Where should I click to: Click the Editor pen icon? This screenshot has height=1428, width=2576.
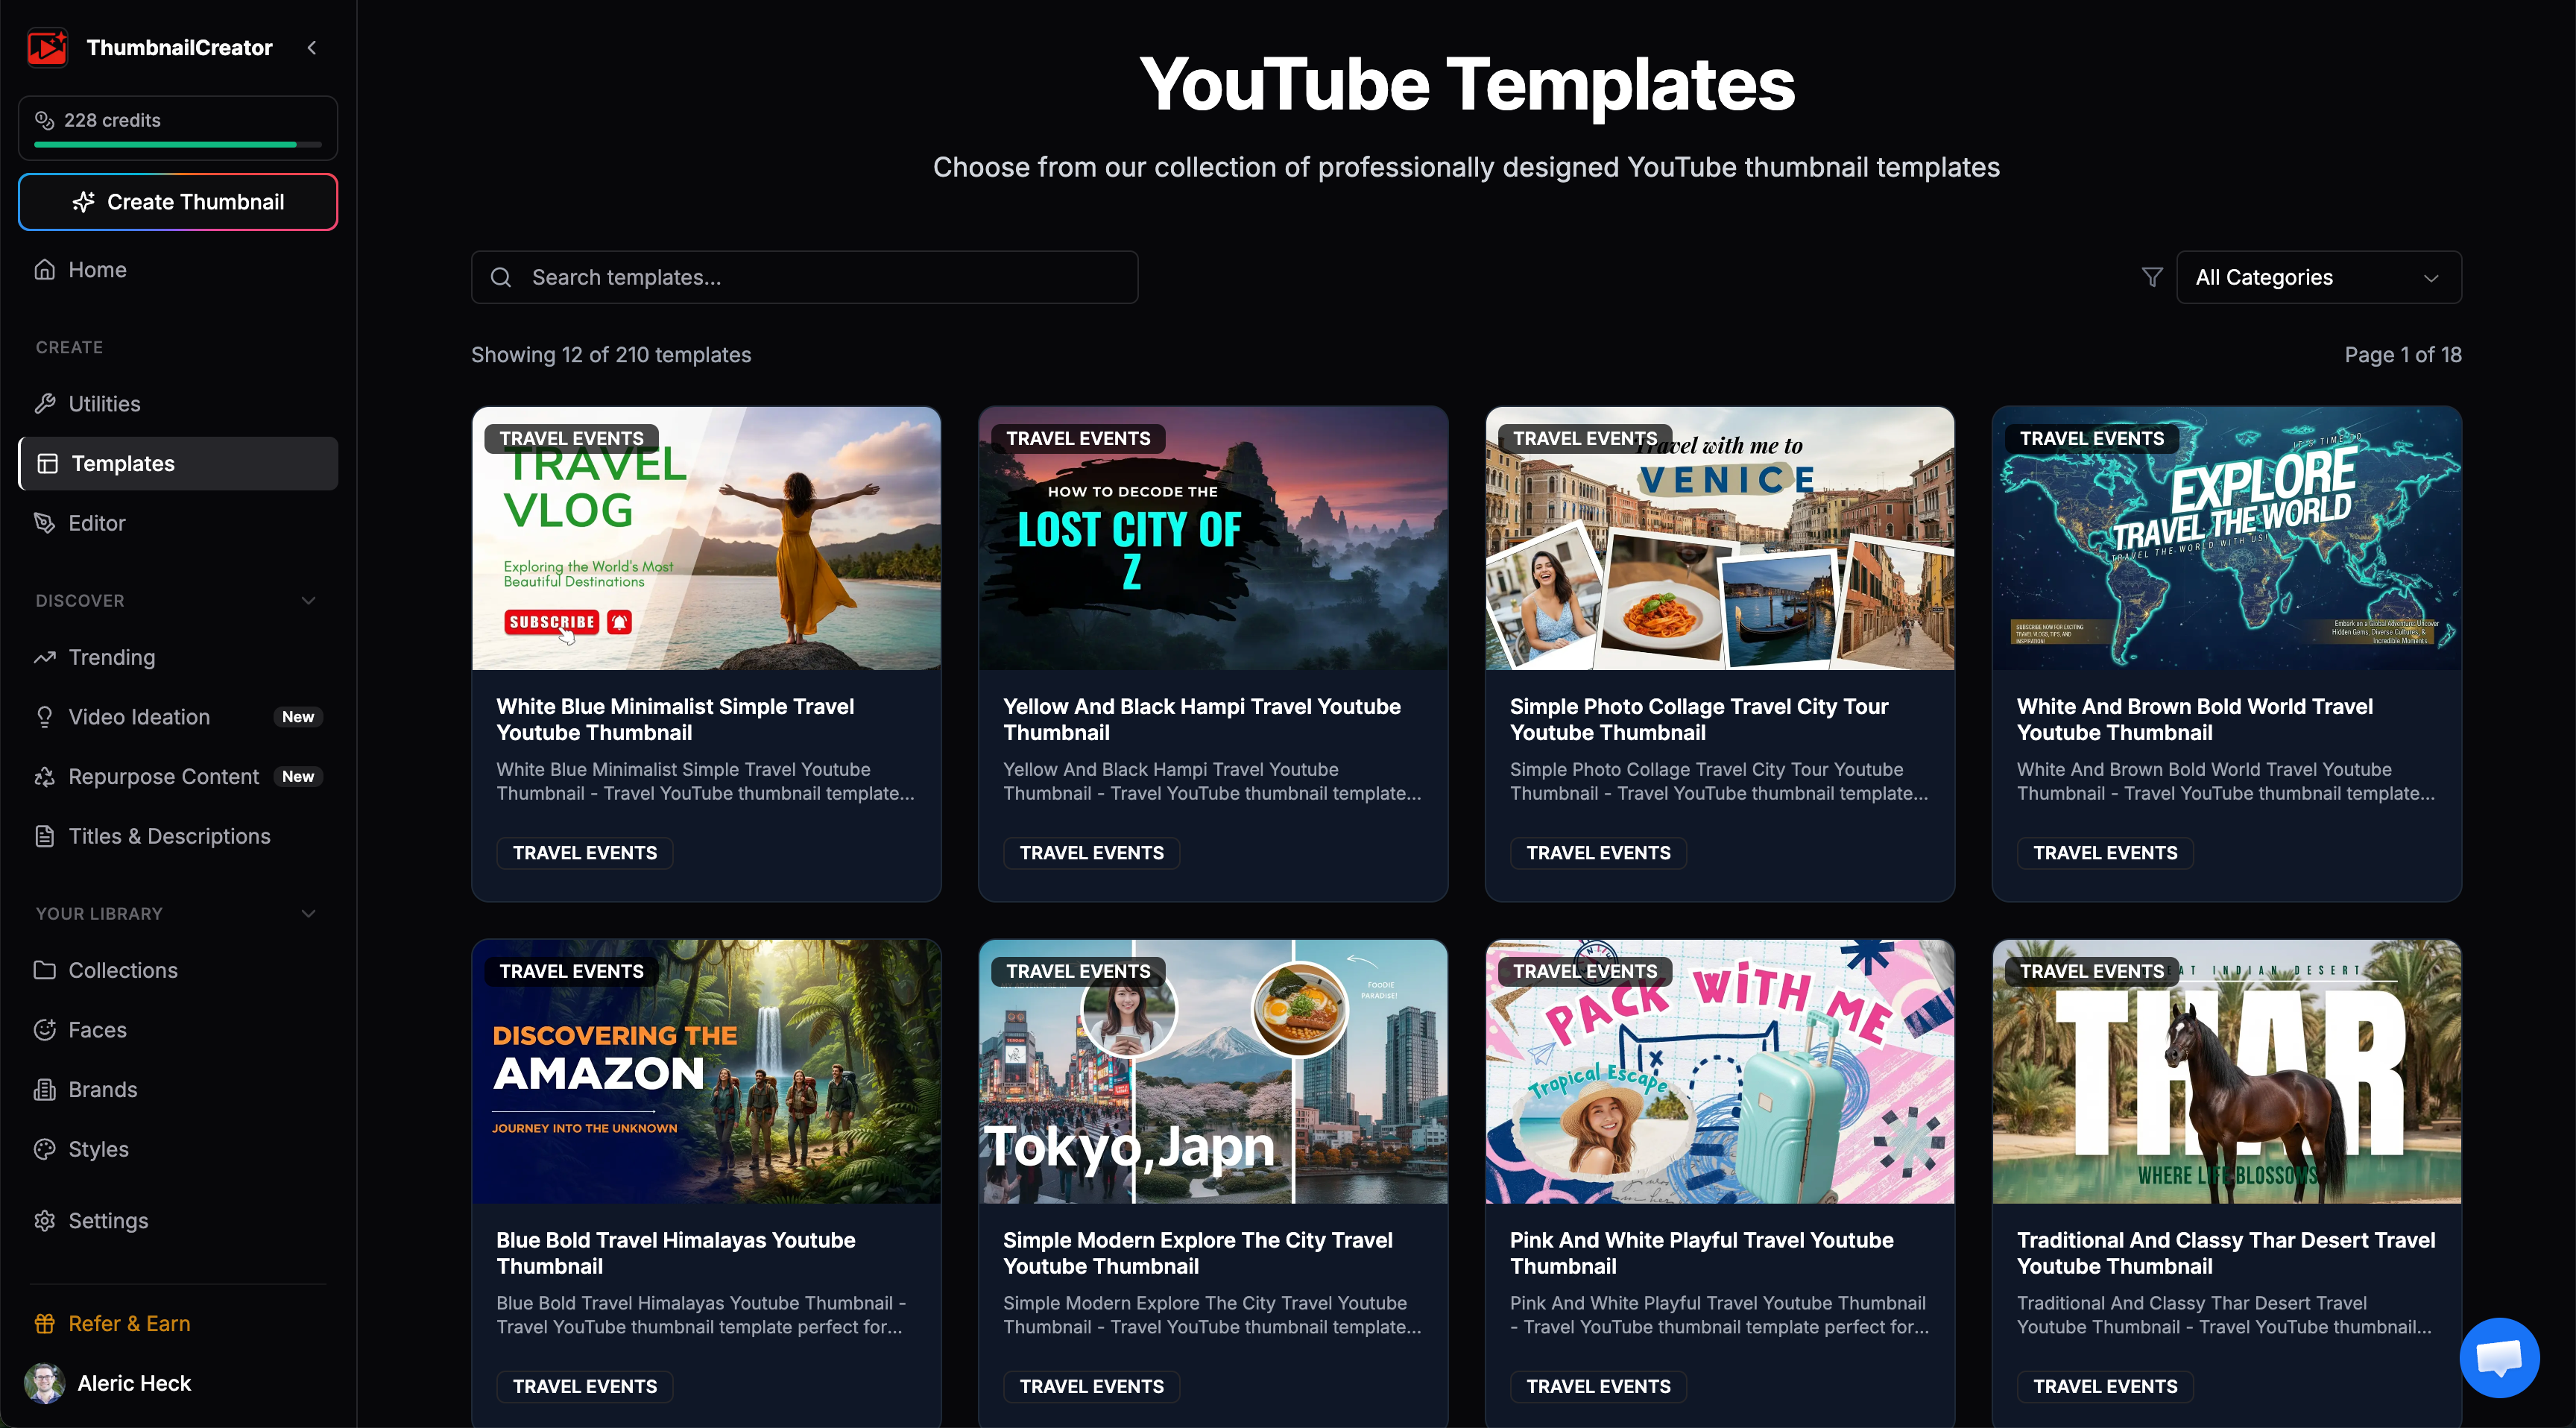[x=44, y=522]
